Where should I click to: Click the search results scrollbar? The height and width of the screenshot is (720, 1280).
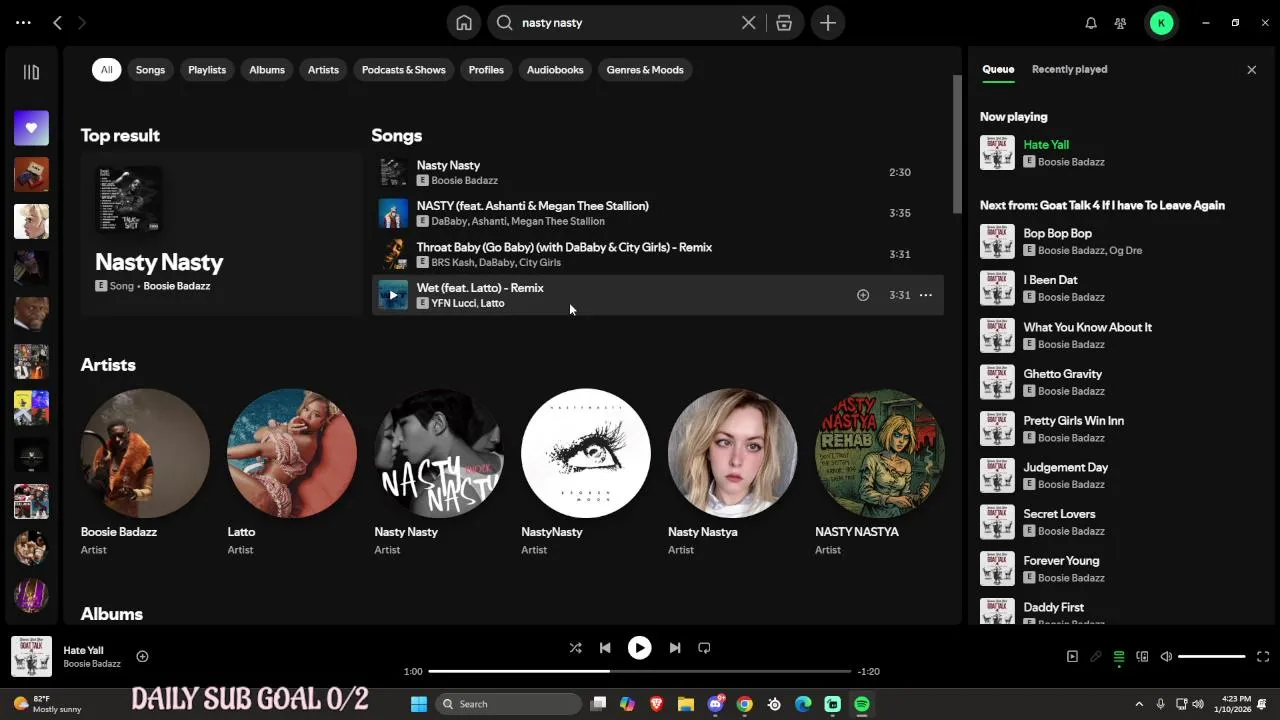[957, 145]
